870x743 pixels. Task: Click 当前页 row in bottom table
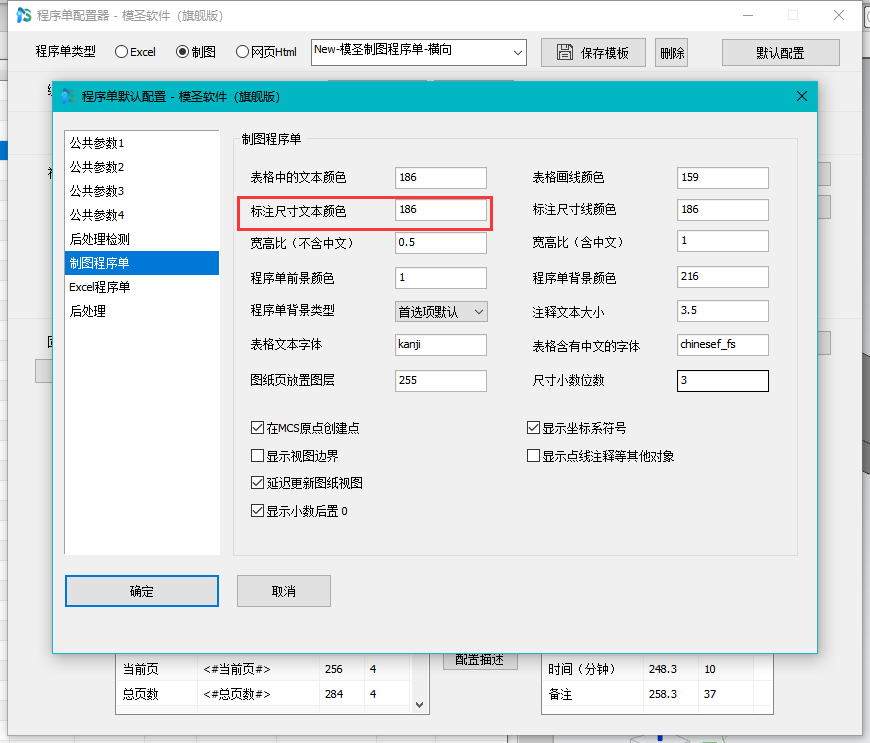pos(264,669)
